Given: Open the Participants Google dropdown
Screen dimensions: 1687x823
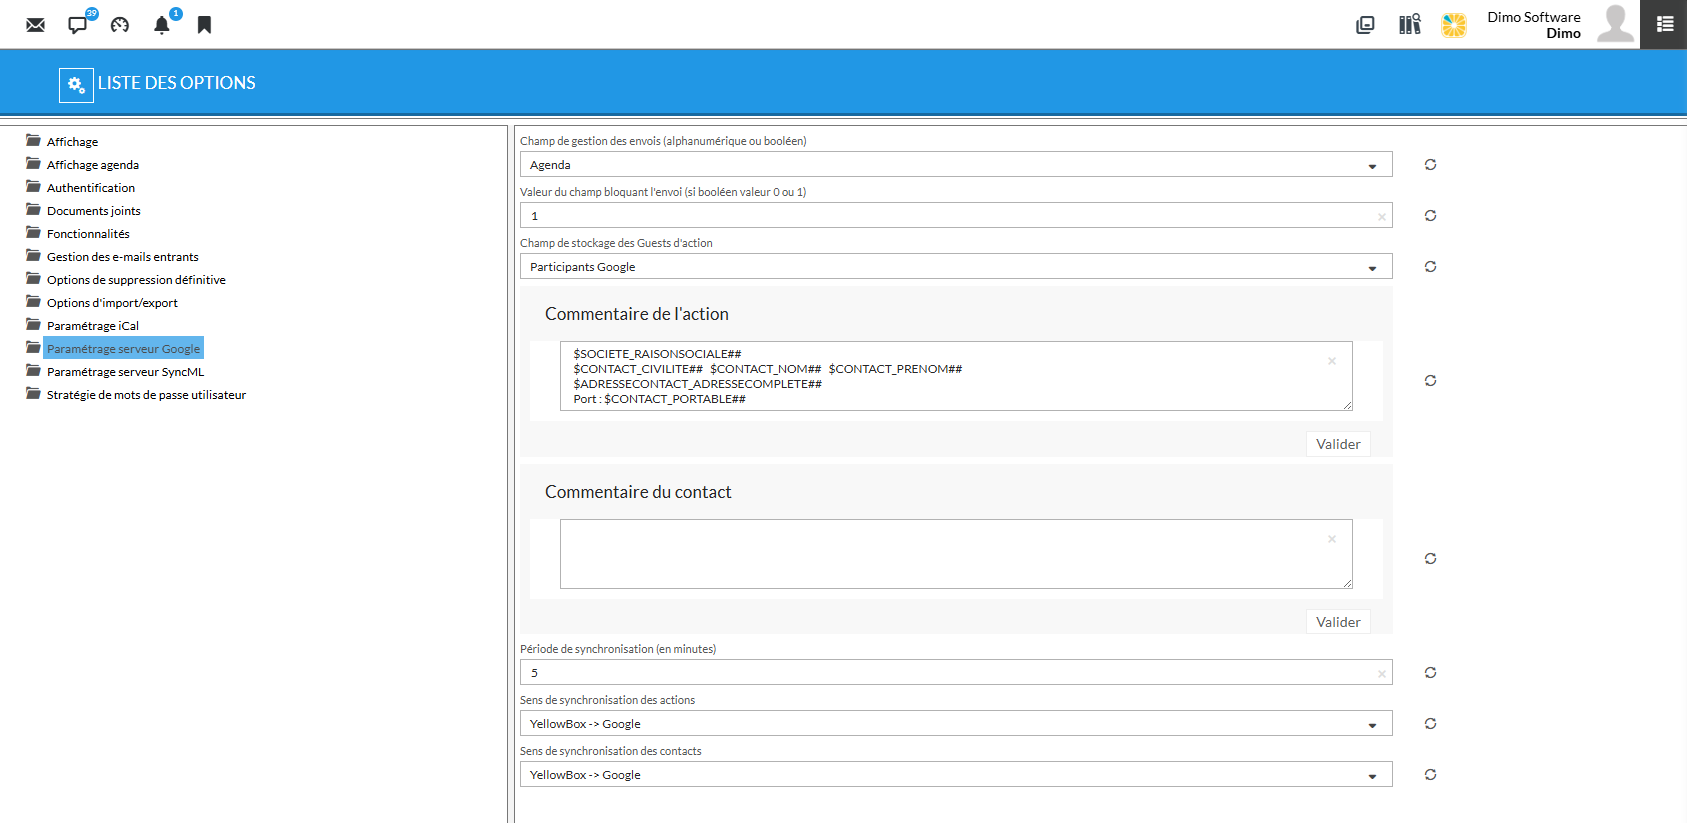Looking at the screenshot, I should point(955,267).
